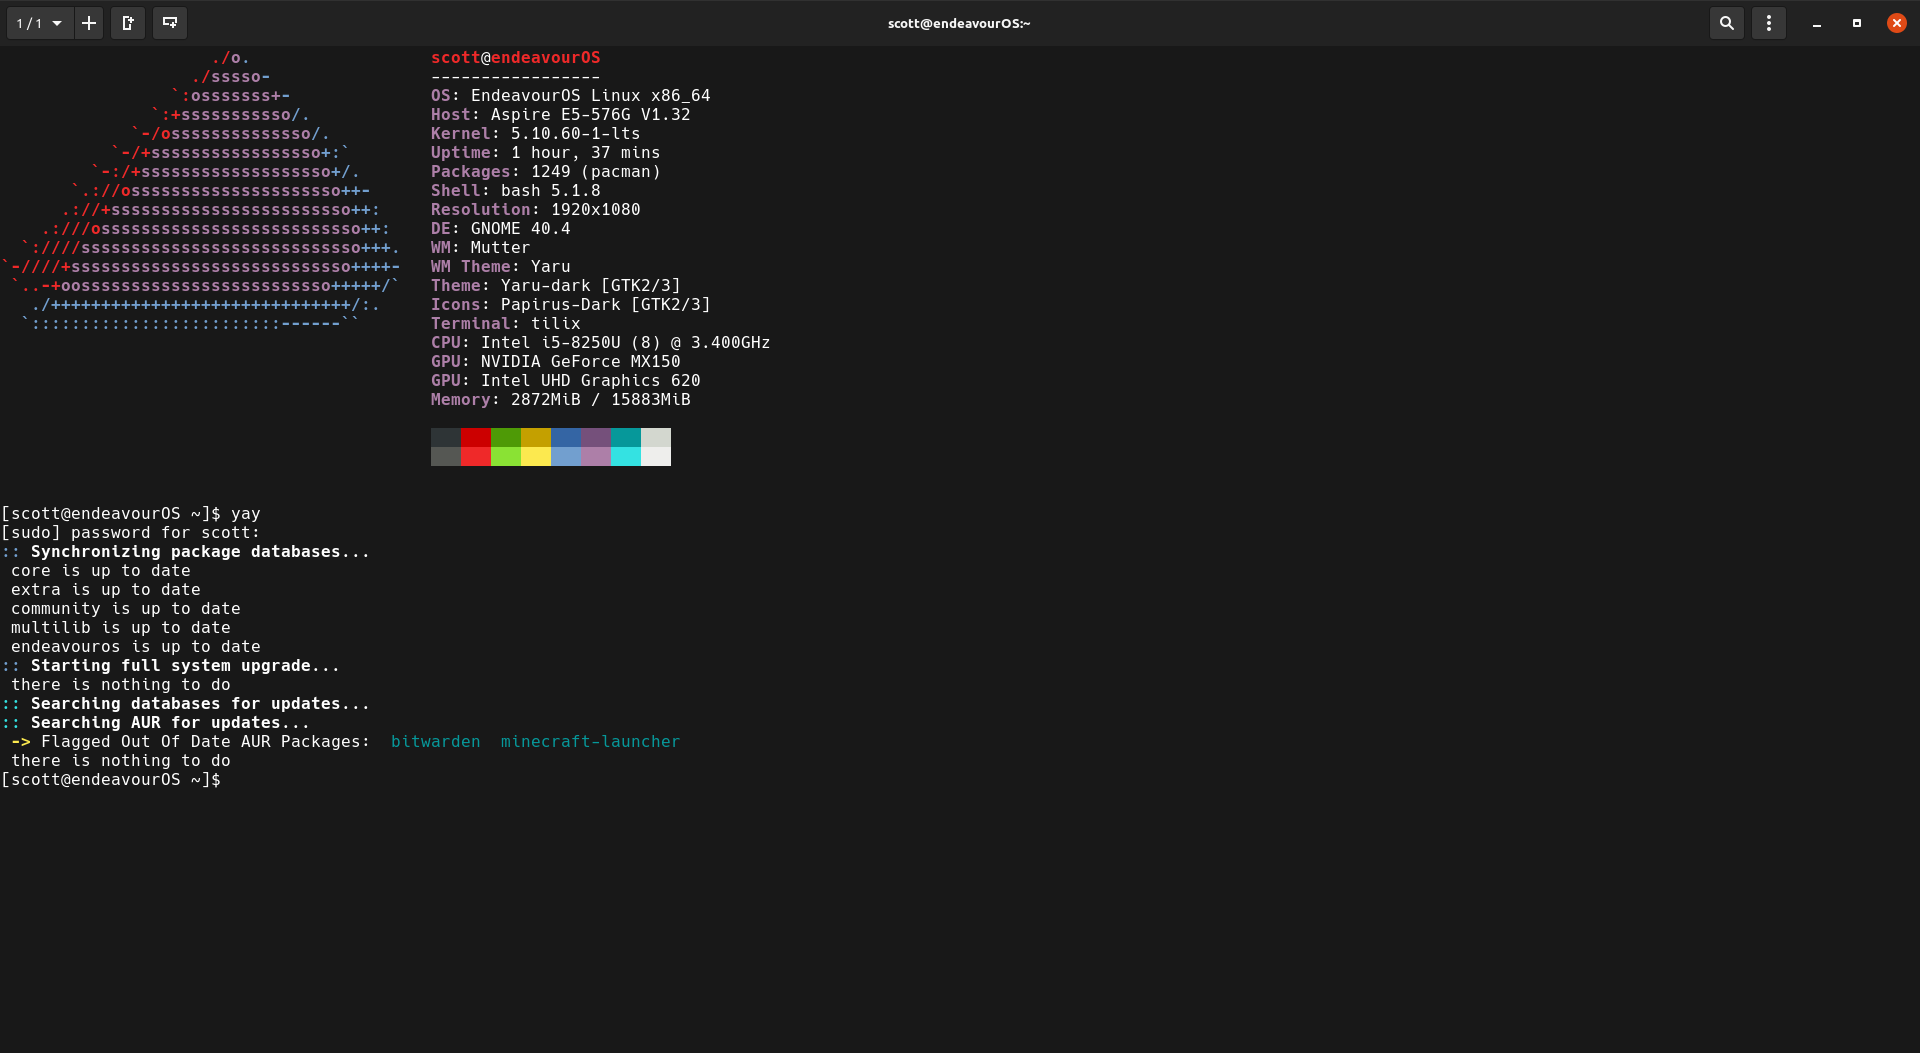Click the 'Starting full system upgrade...' line
Viewport: 1920px width, 1053px height.
(x=171, y=666)
